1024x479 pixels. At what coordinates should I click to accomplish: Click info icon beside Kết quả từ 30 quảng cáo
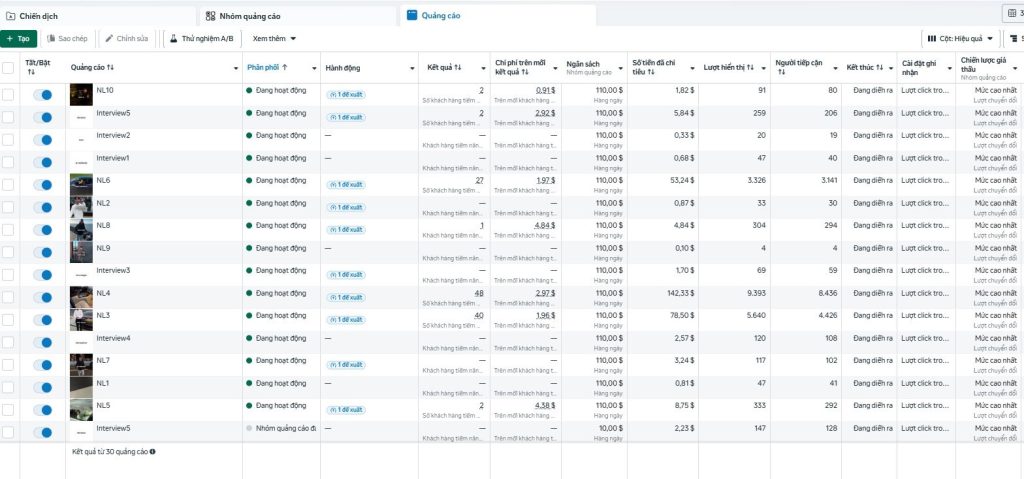pos(152,452)
